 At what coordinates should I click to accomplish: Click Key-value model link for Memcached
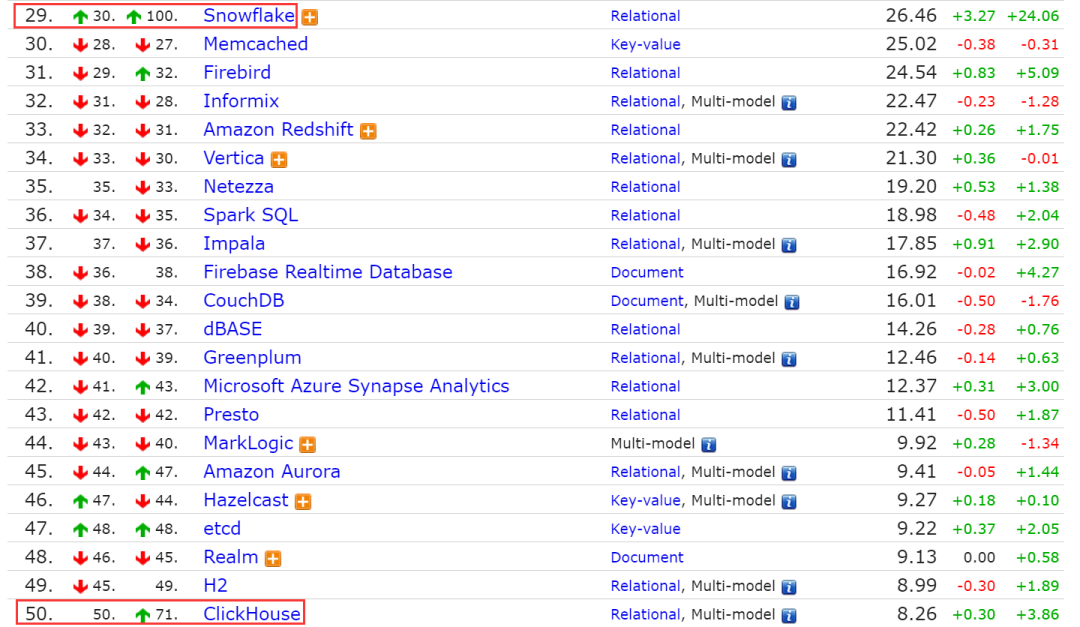(x=645, y=45)
